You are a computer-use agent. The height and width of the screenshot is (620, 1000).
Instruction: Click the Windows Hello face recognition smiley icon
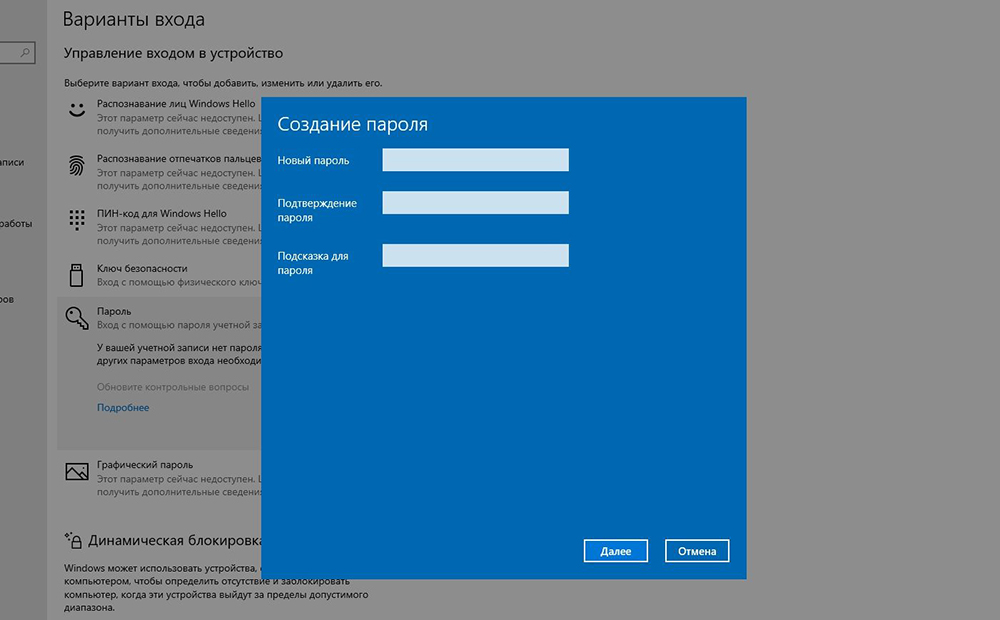click(77, 110)
